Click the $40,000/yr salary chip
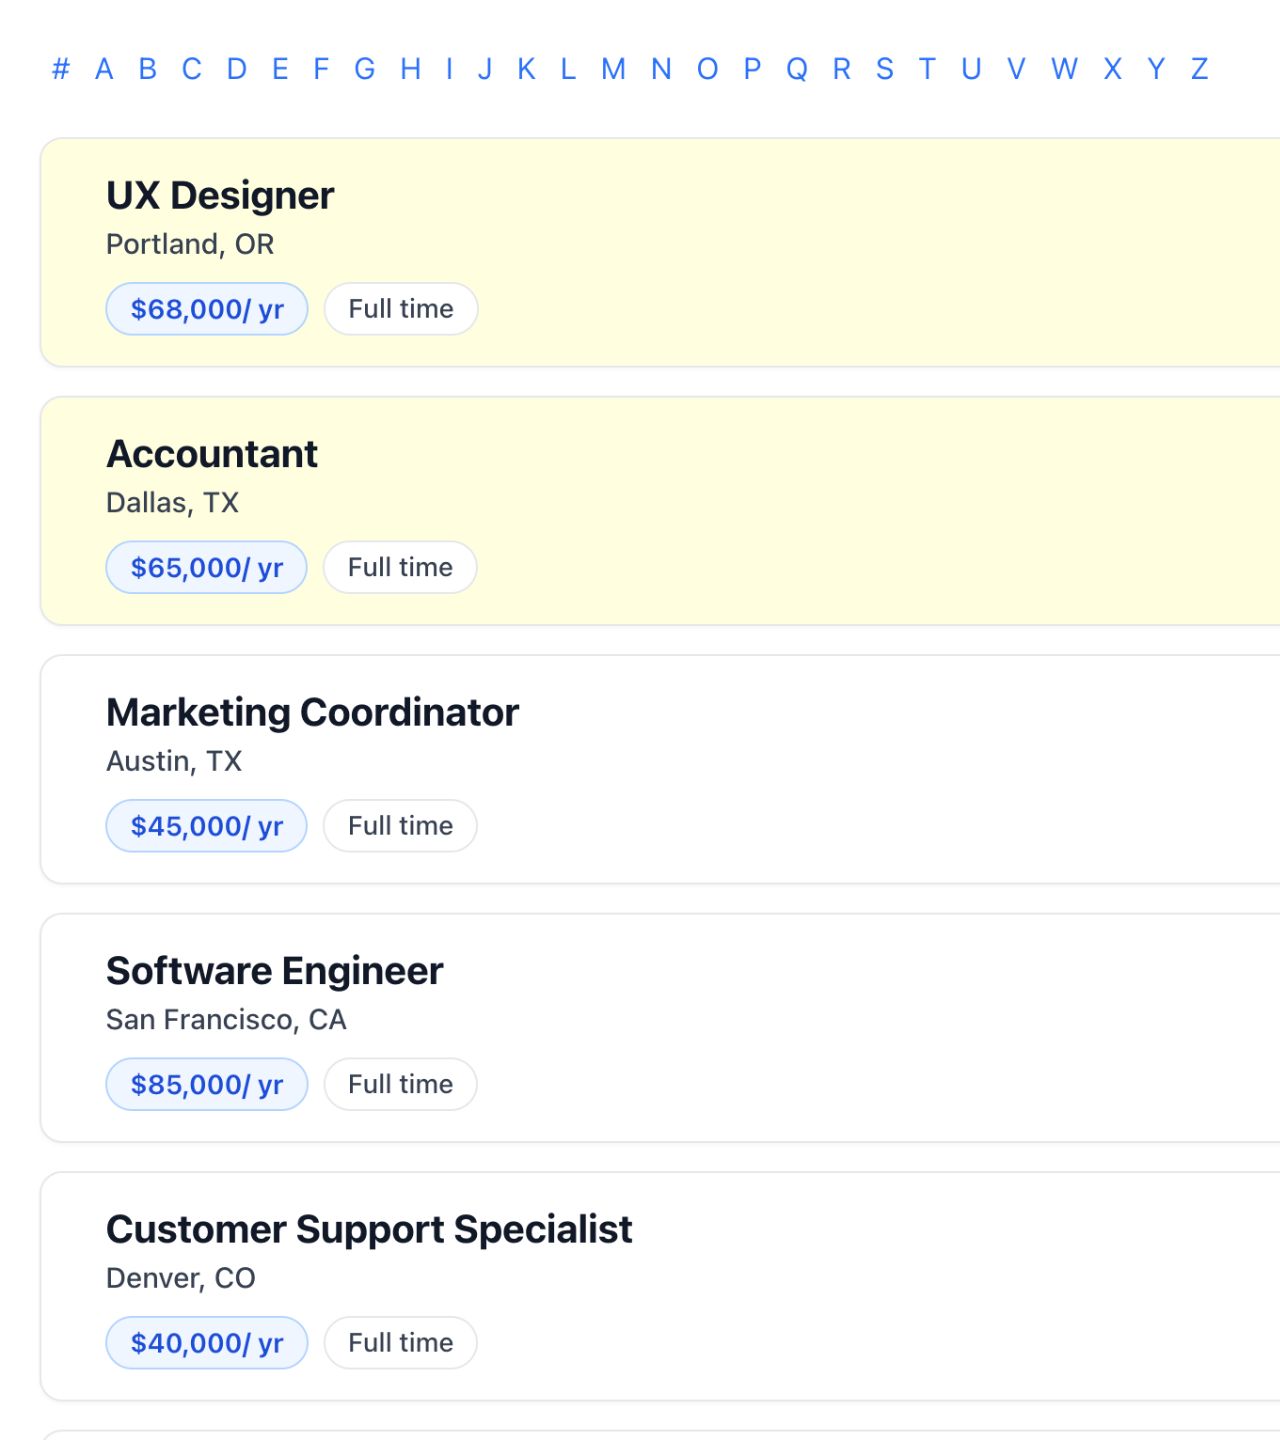The width and height of the screenshot is (1280, 1440). [205, 1343]
